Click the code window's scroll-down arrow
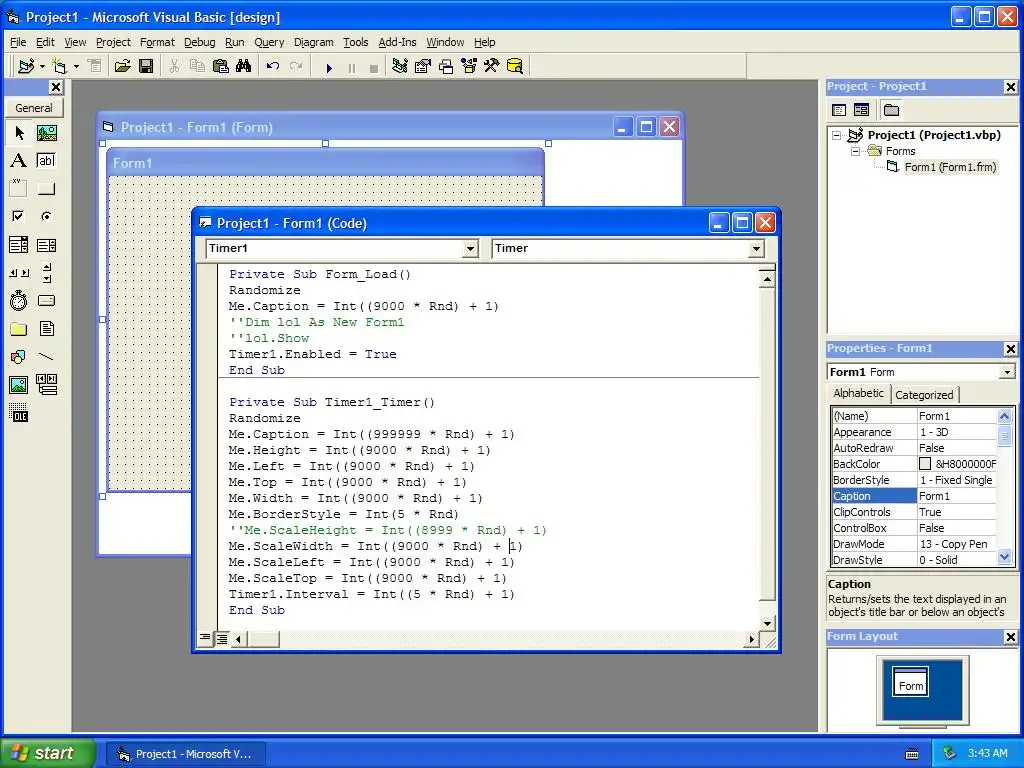The image size is (1024, 768). [x=767, y=623]
